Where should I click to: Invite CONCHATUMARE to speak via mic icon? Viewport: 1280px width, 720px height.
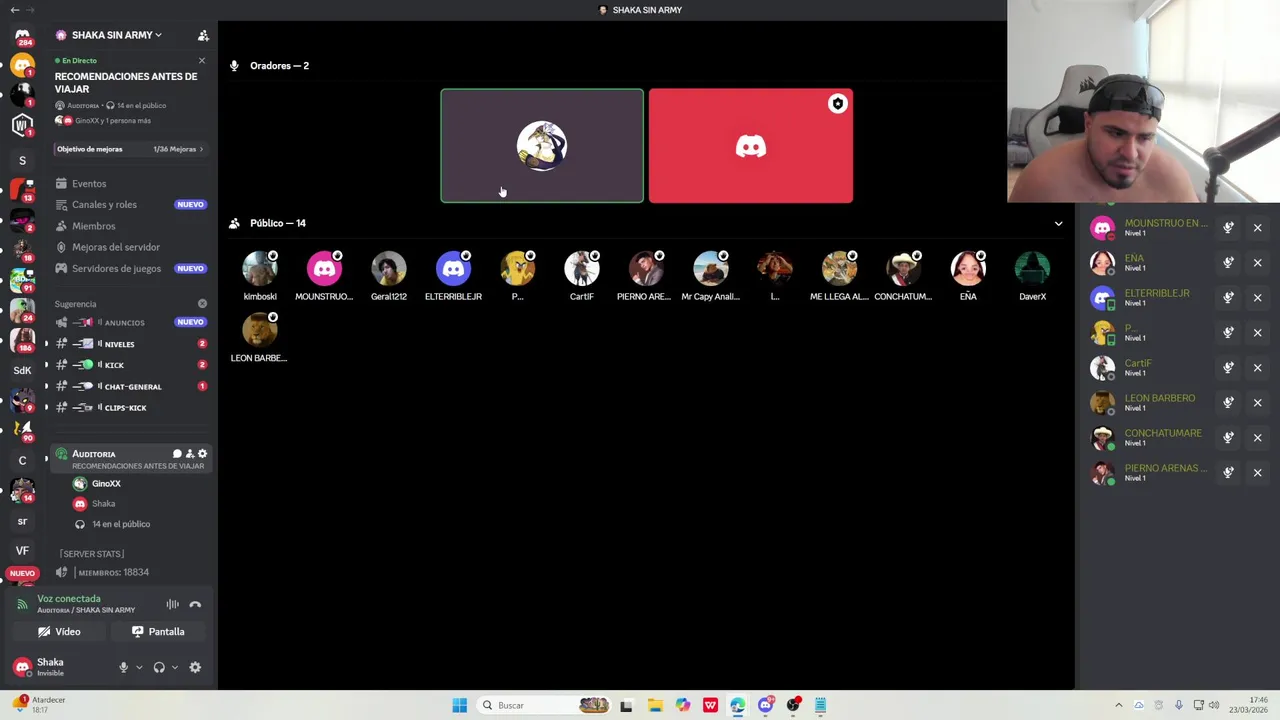(1228, 438)
